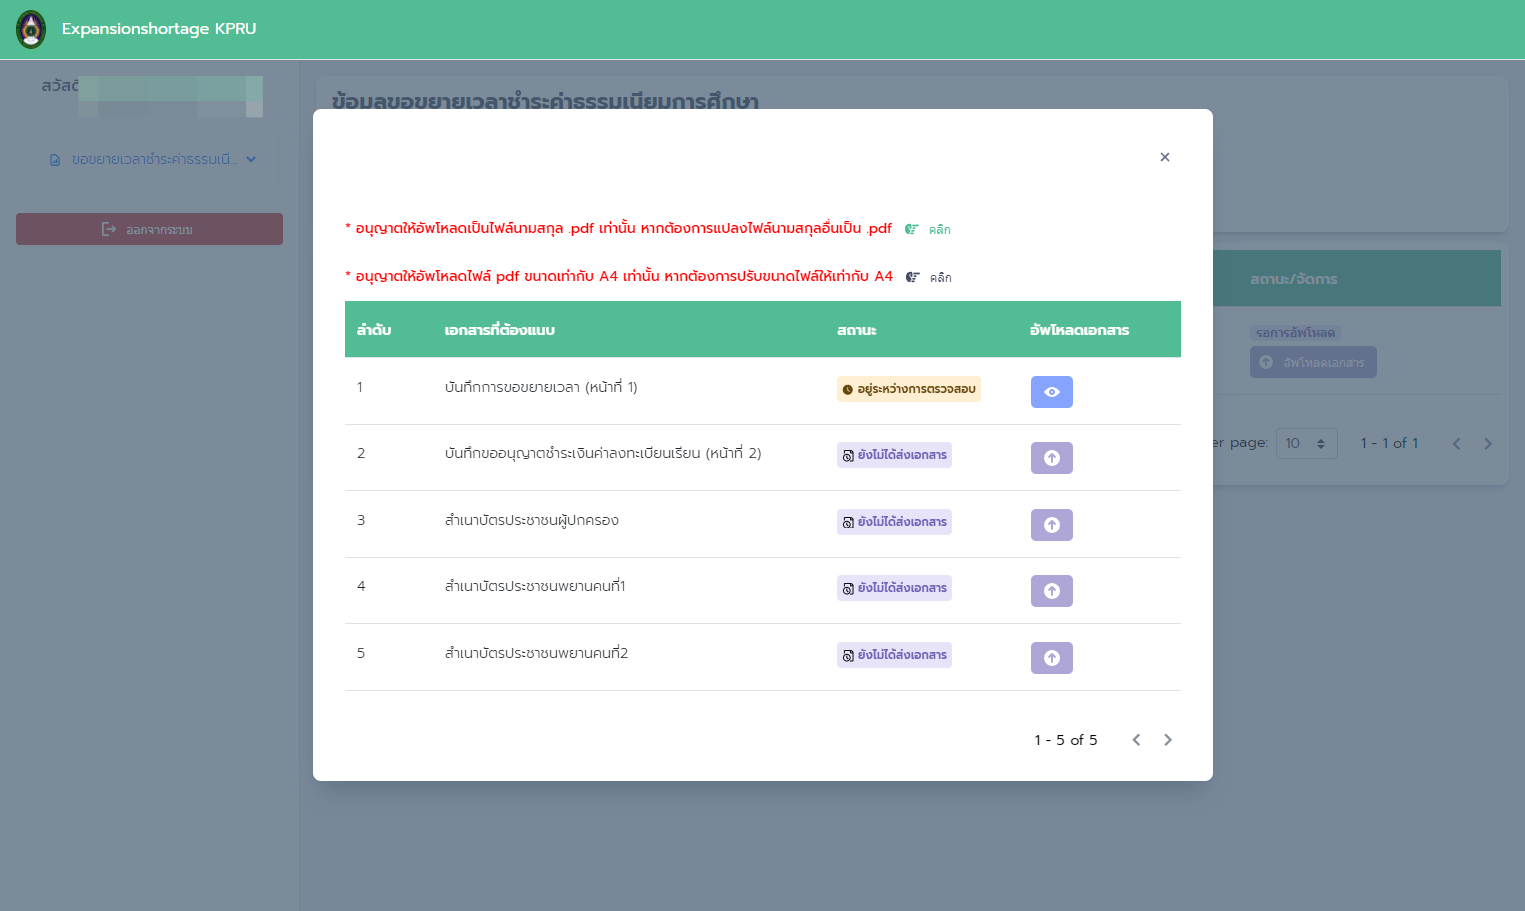Expand ขอขยายเวลาชำระค่าธรรมเนียม sidebar menu chevron

251,159
